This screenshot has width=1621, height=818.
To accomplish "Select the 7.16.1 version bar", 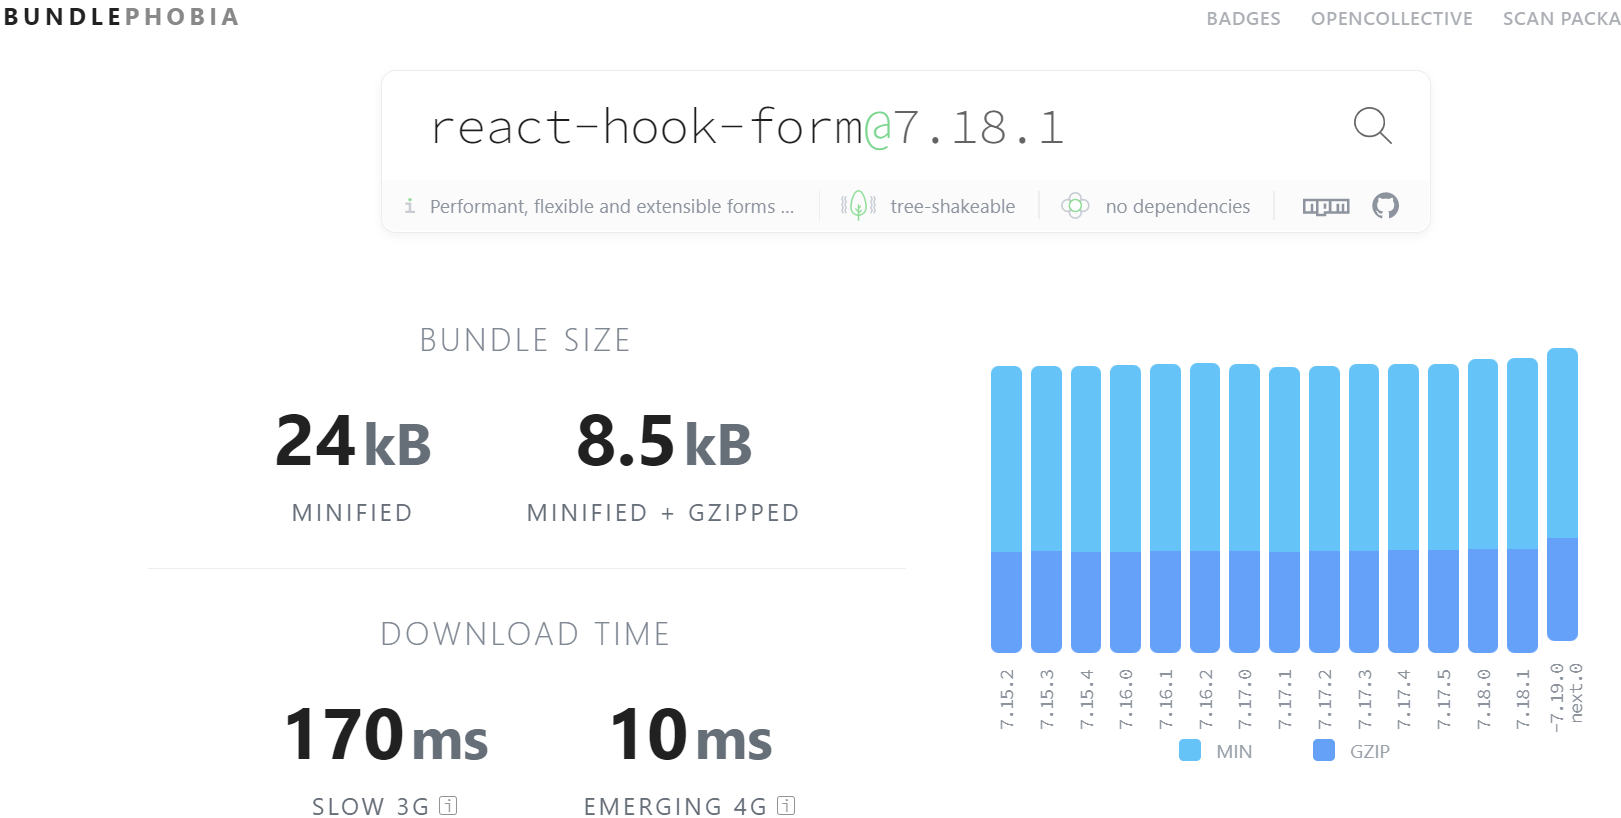I will tap(1165, 508).
